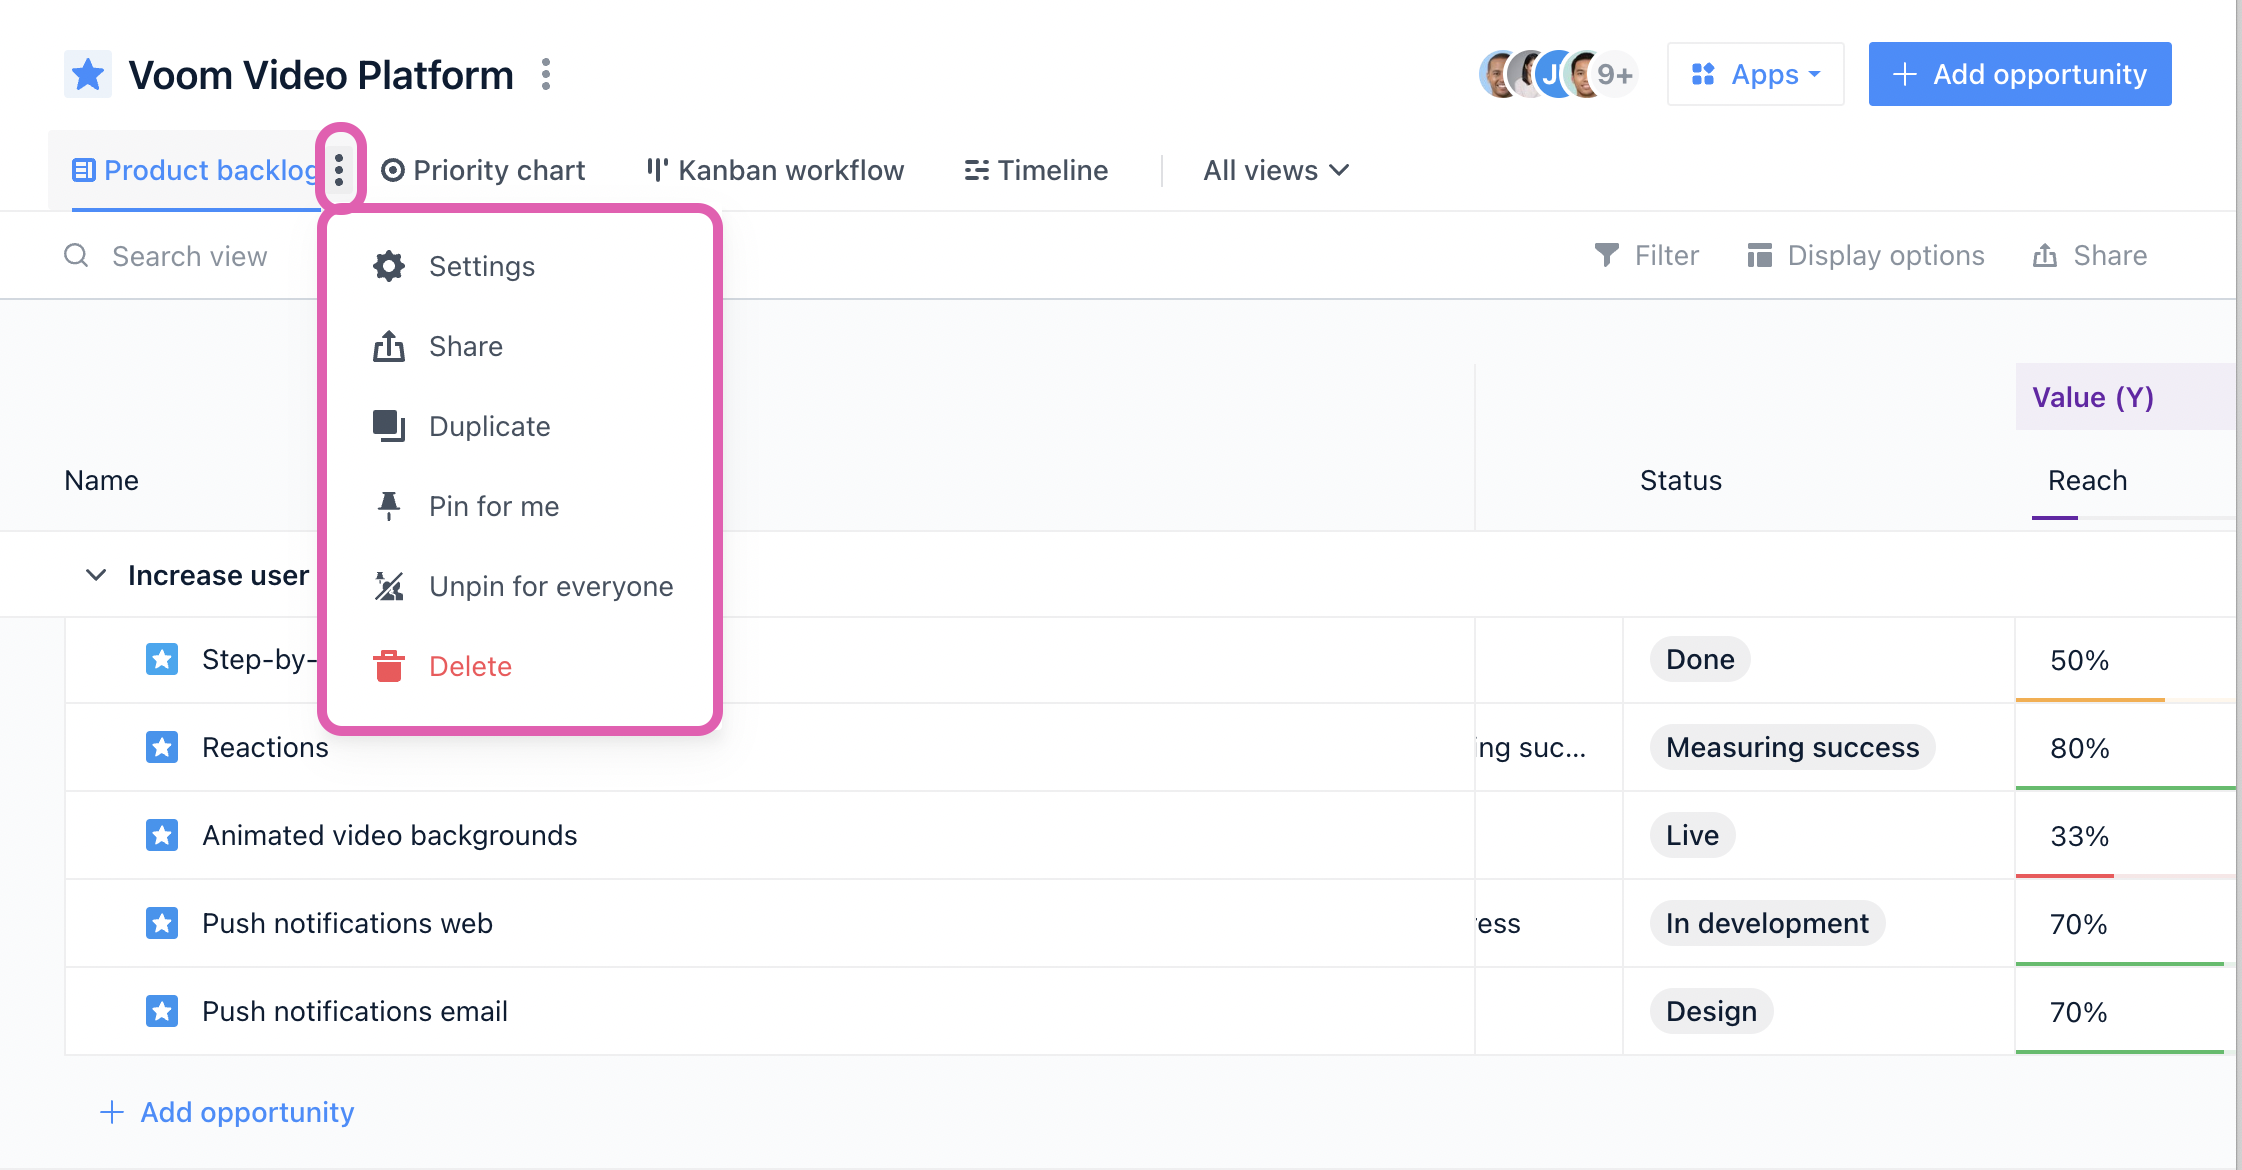Image resolution: width=2242 pixels, height=1170 pixels.
Task: Click the Push notifications email 70% Reach
Action: coord(2078,1012)
